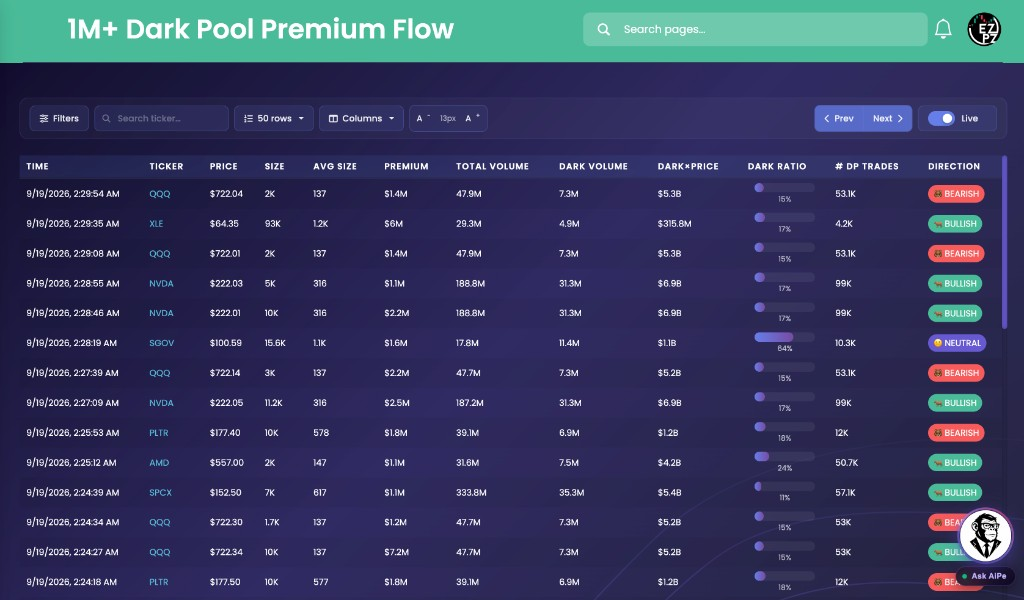Go to the Next page

click(888, 118)
